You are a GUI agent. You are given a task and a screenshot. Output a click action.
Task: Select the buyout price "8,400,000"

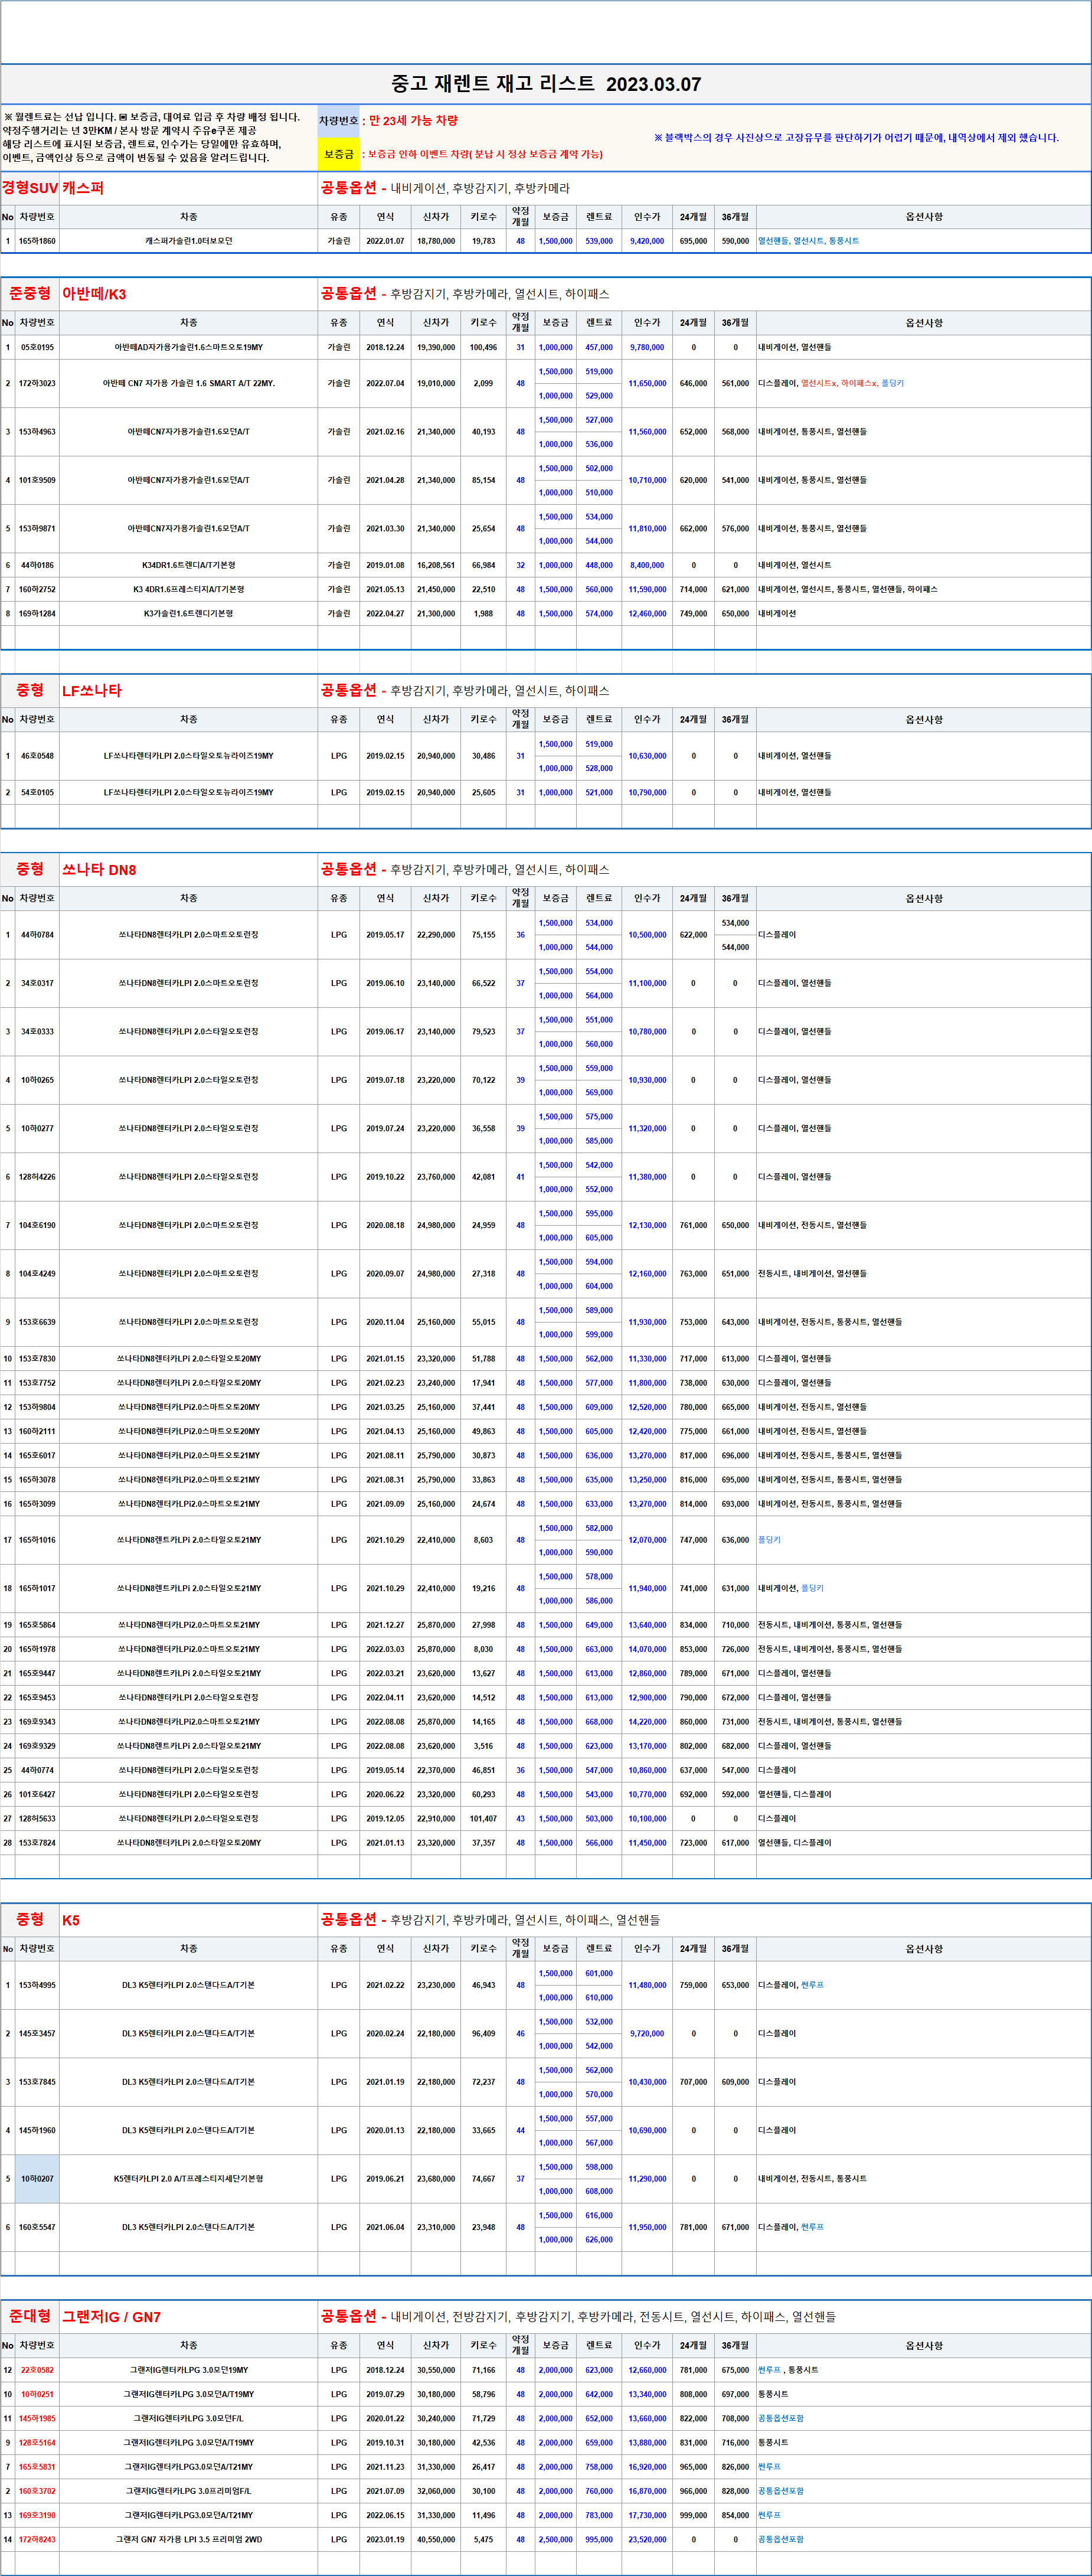tap(647, 565)
